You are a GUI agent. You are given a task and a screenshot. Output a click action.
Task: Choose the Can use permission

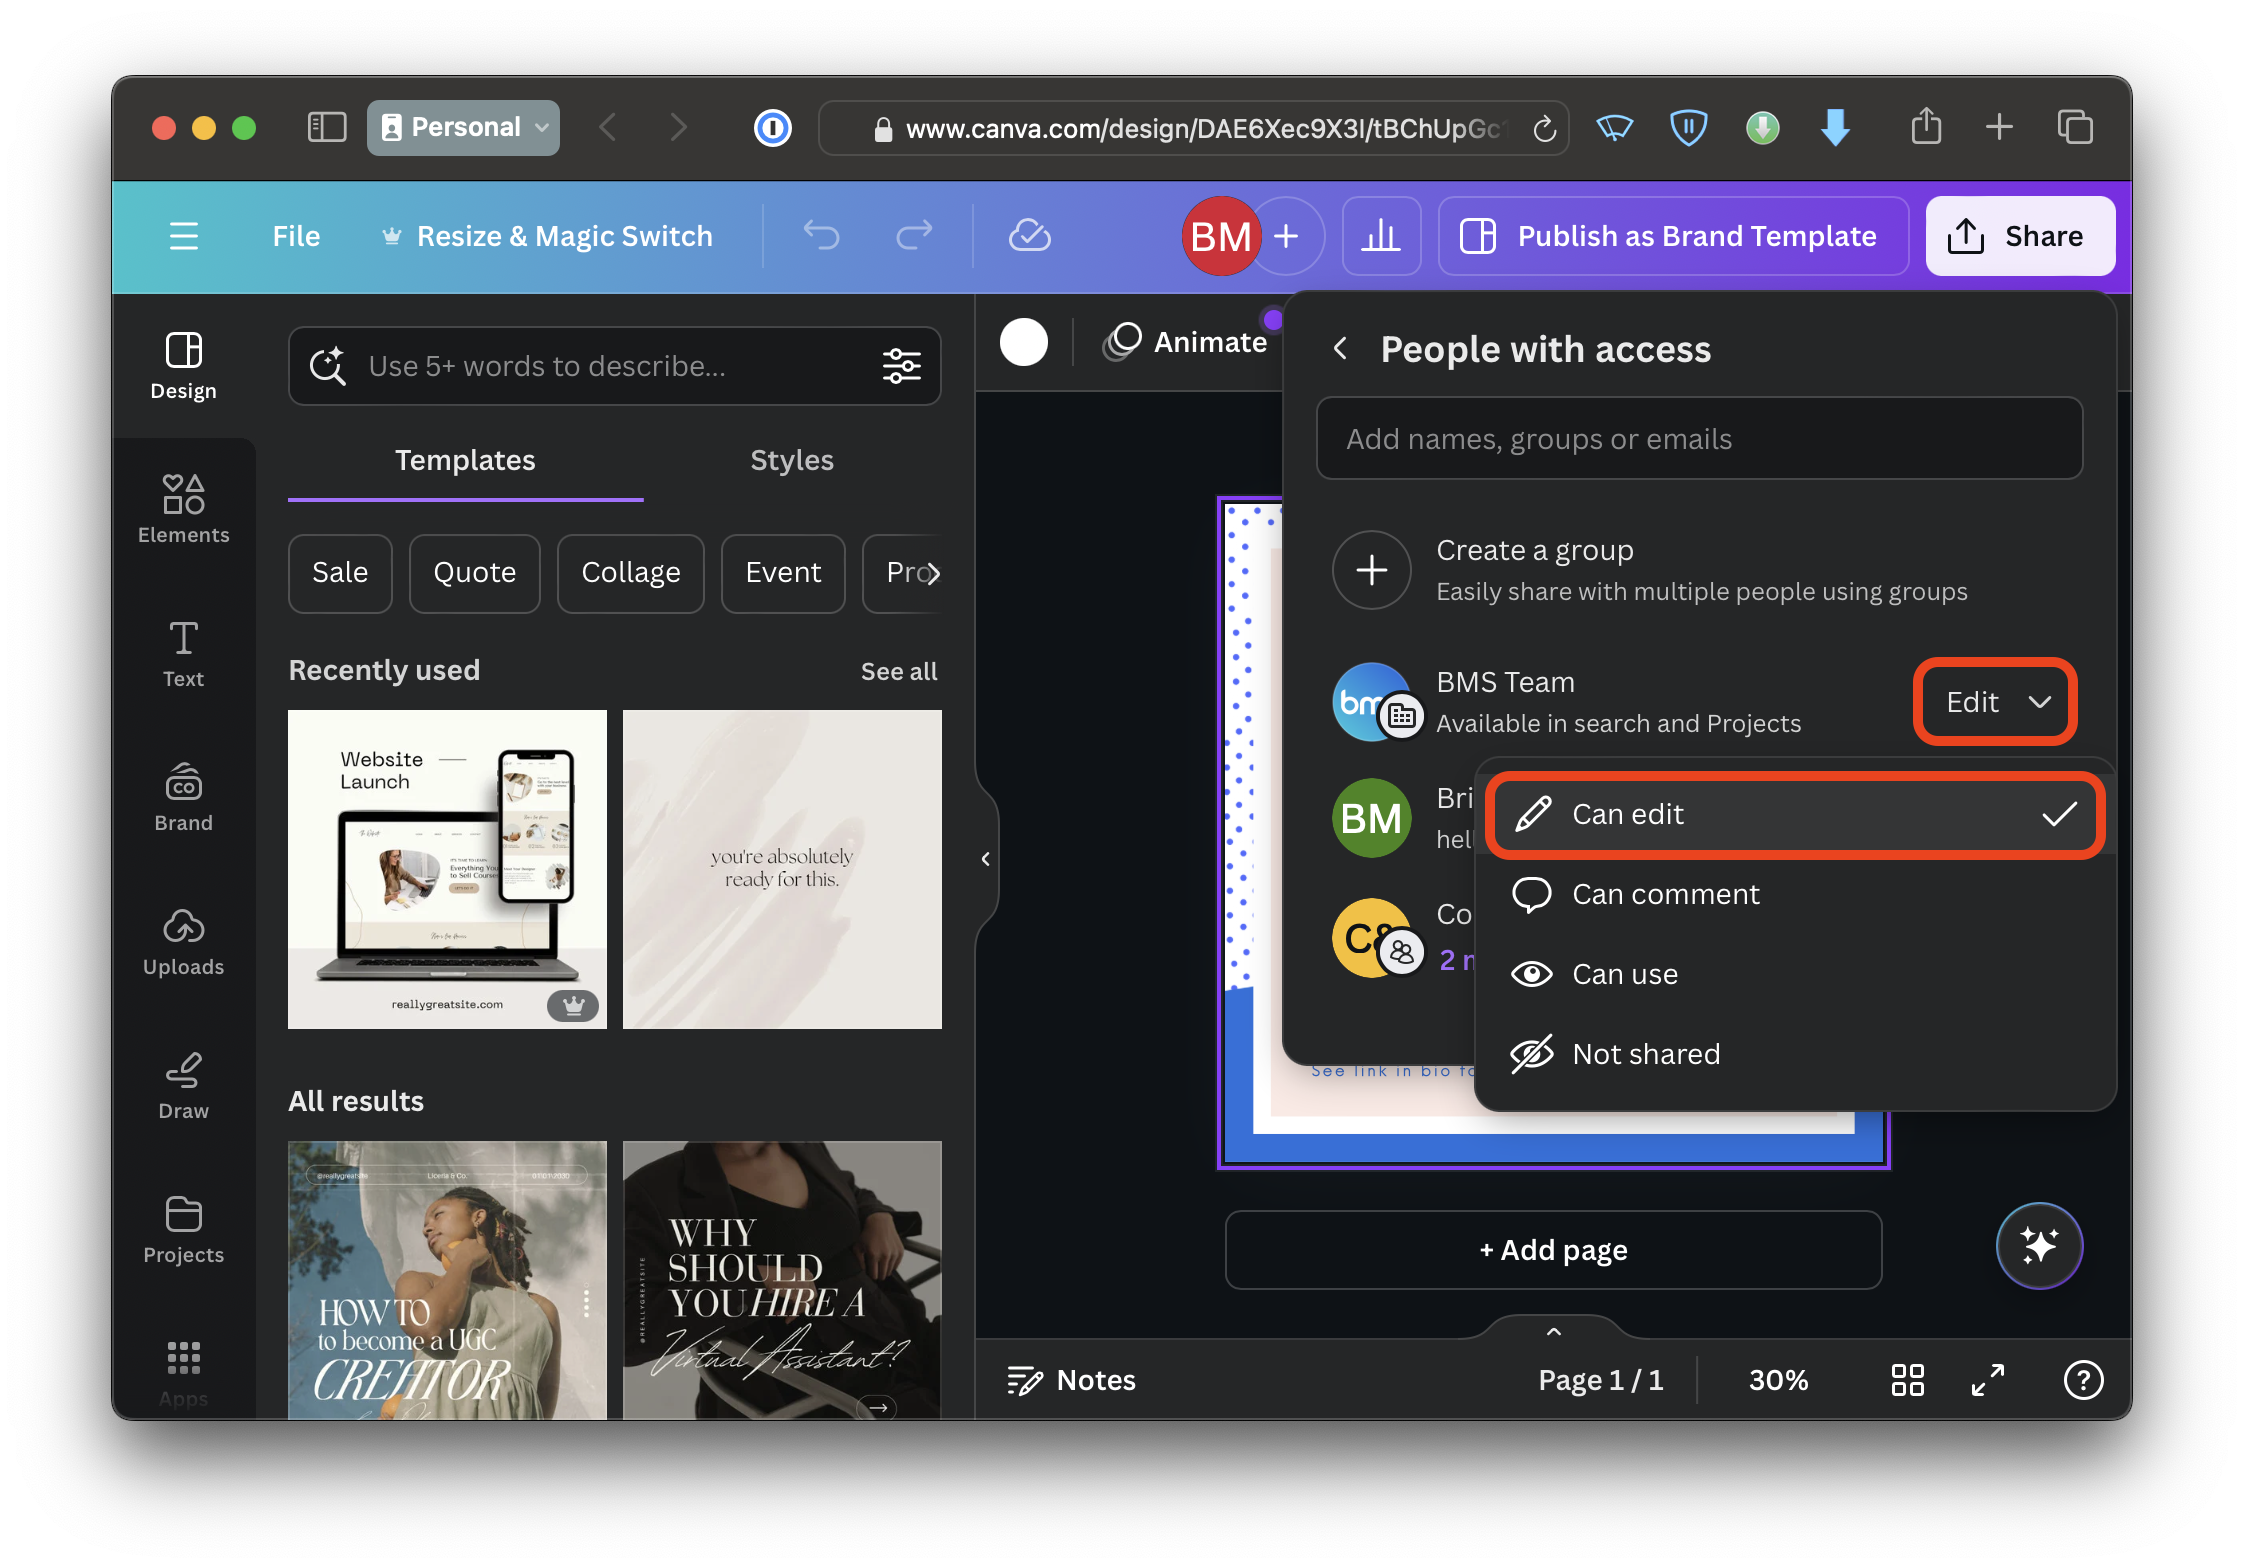(x=1624, y=973)
